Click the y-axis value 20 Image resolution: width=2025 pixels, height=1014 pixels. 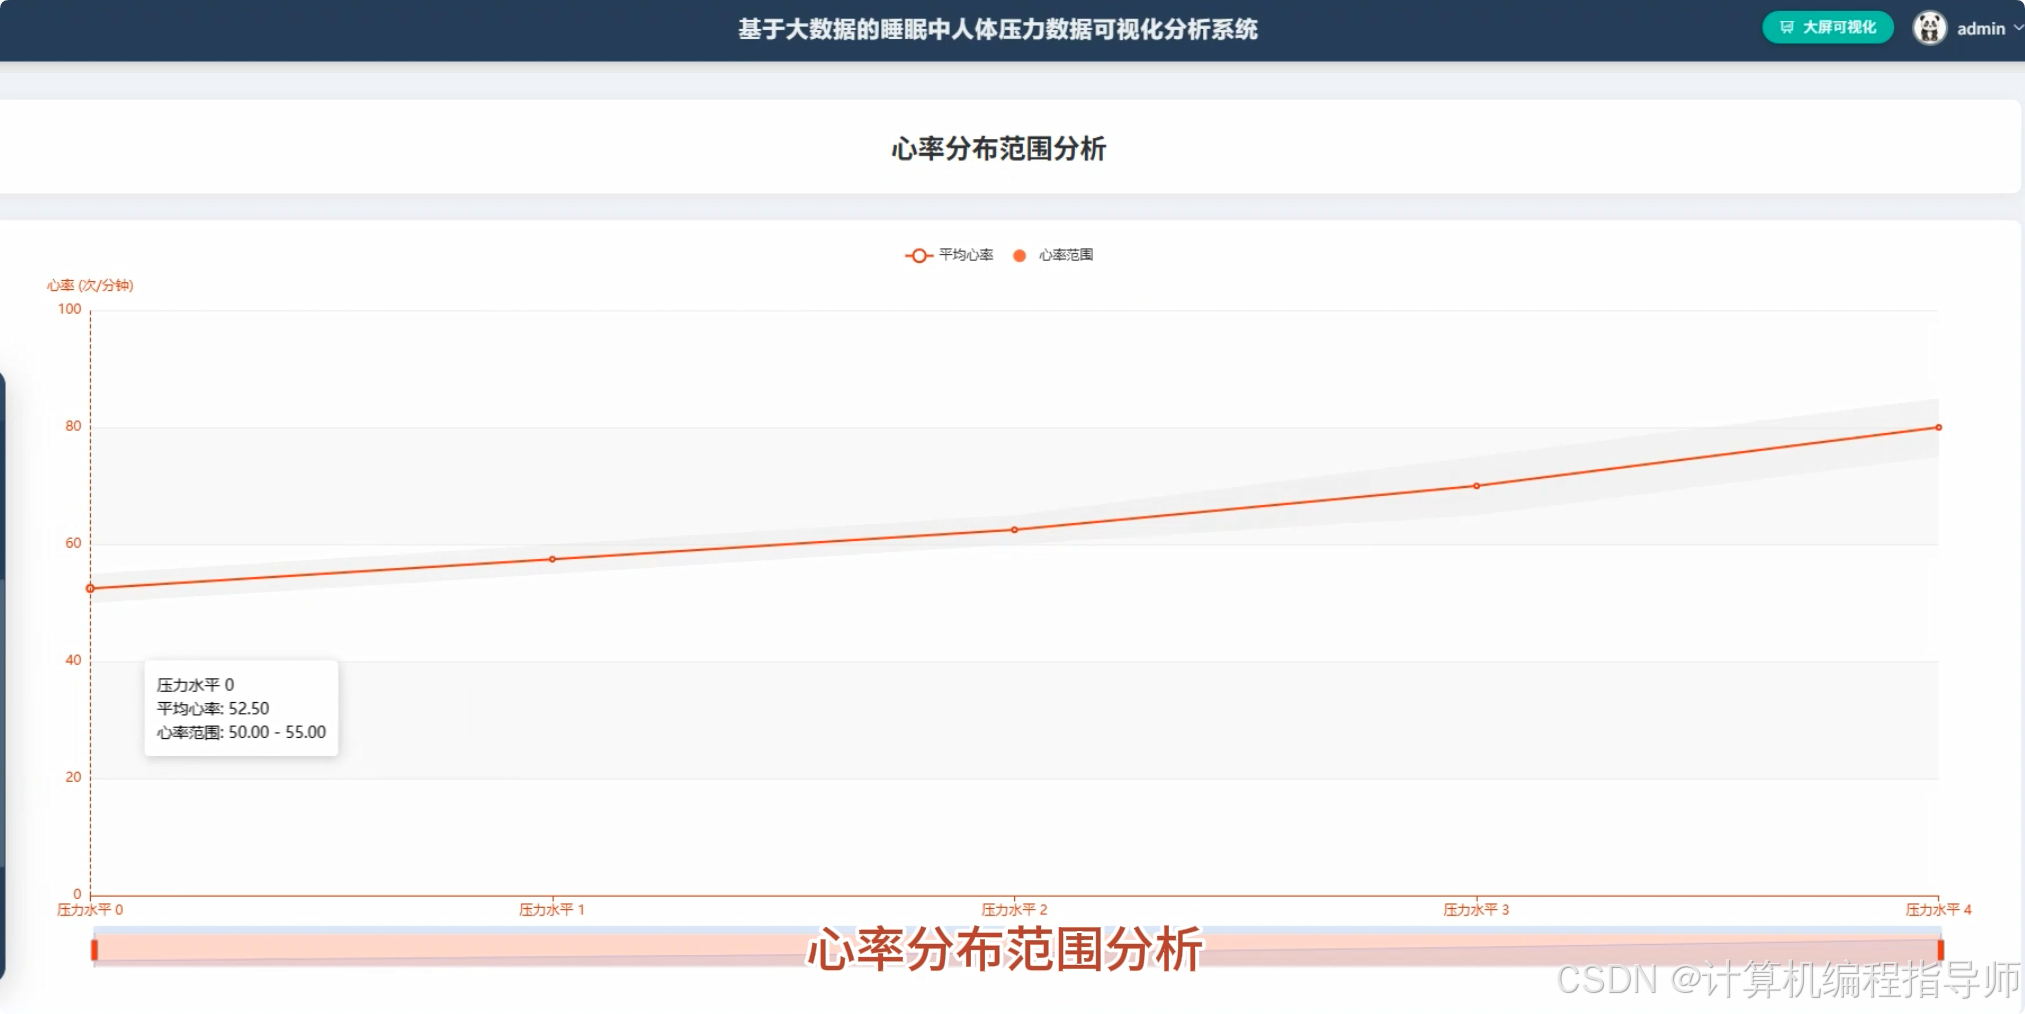(73, 777)
